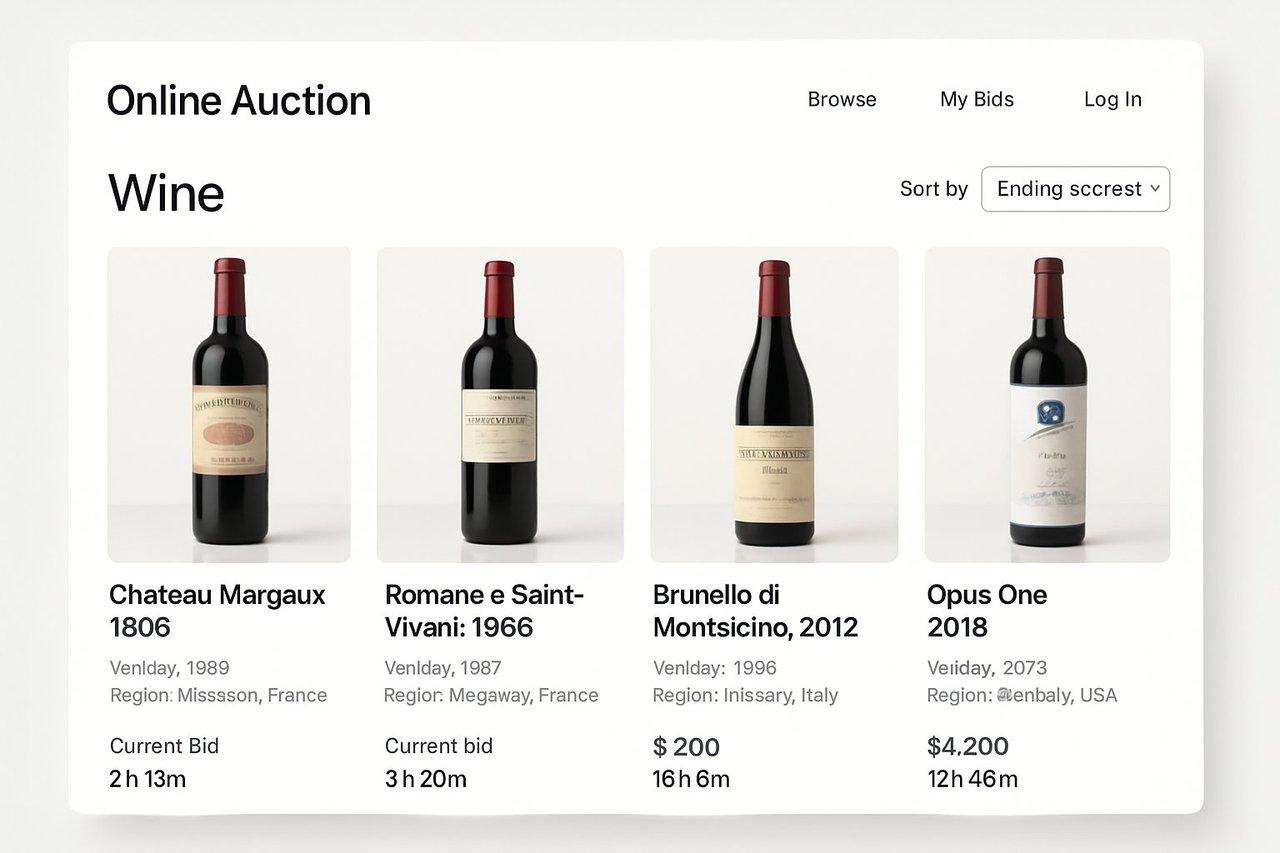Click the Chateau Margaux bottle photo
Screen dimensions: 1280x853
pos(228,403)
